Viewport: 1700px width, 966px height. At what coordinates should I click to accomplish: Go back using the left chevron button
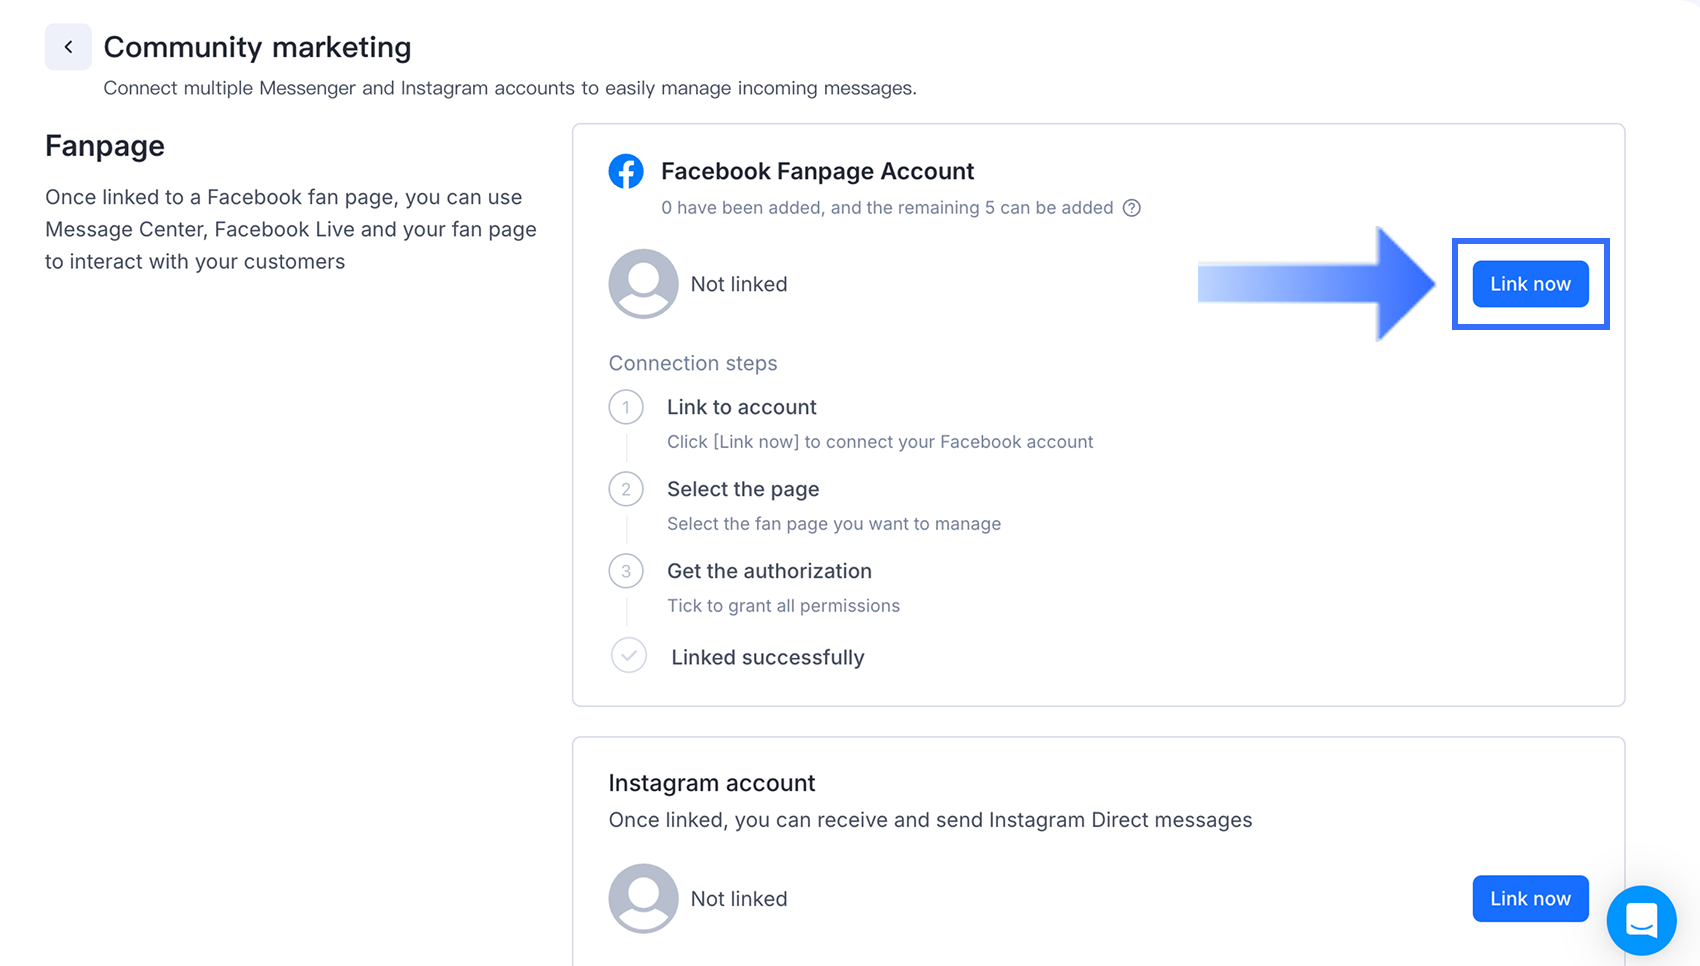[68, 47]
